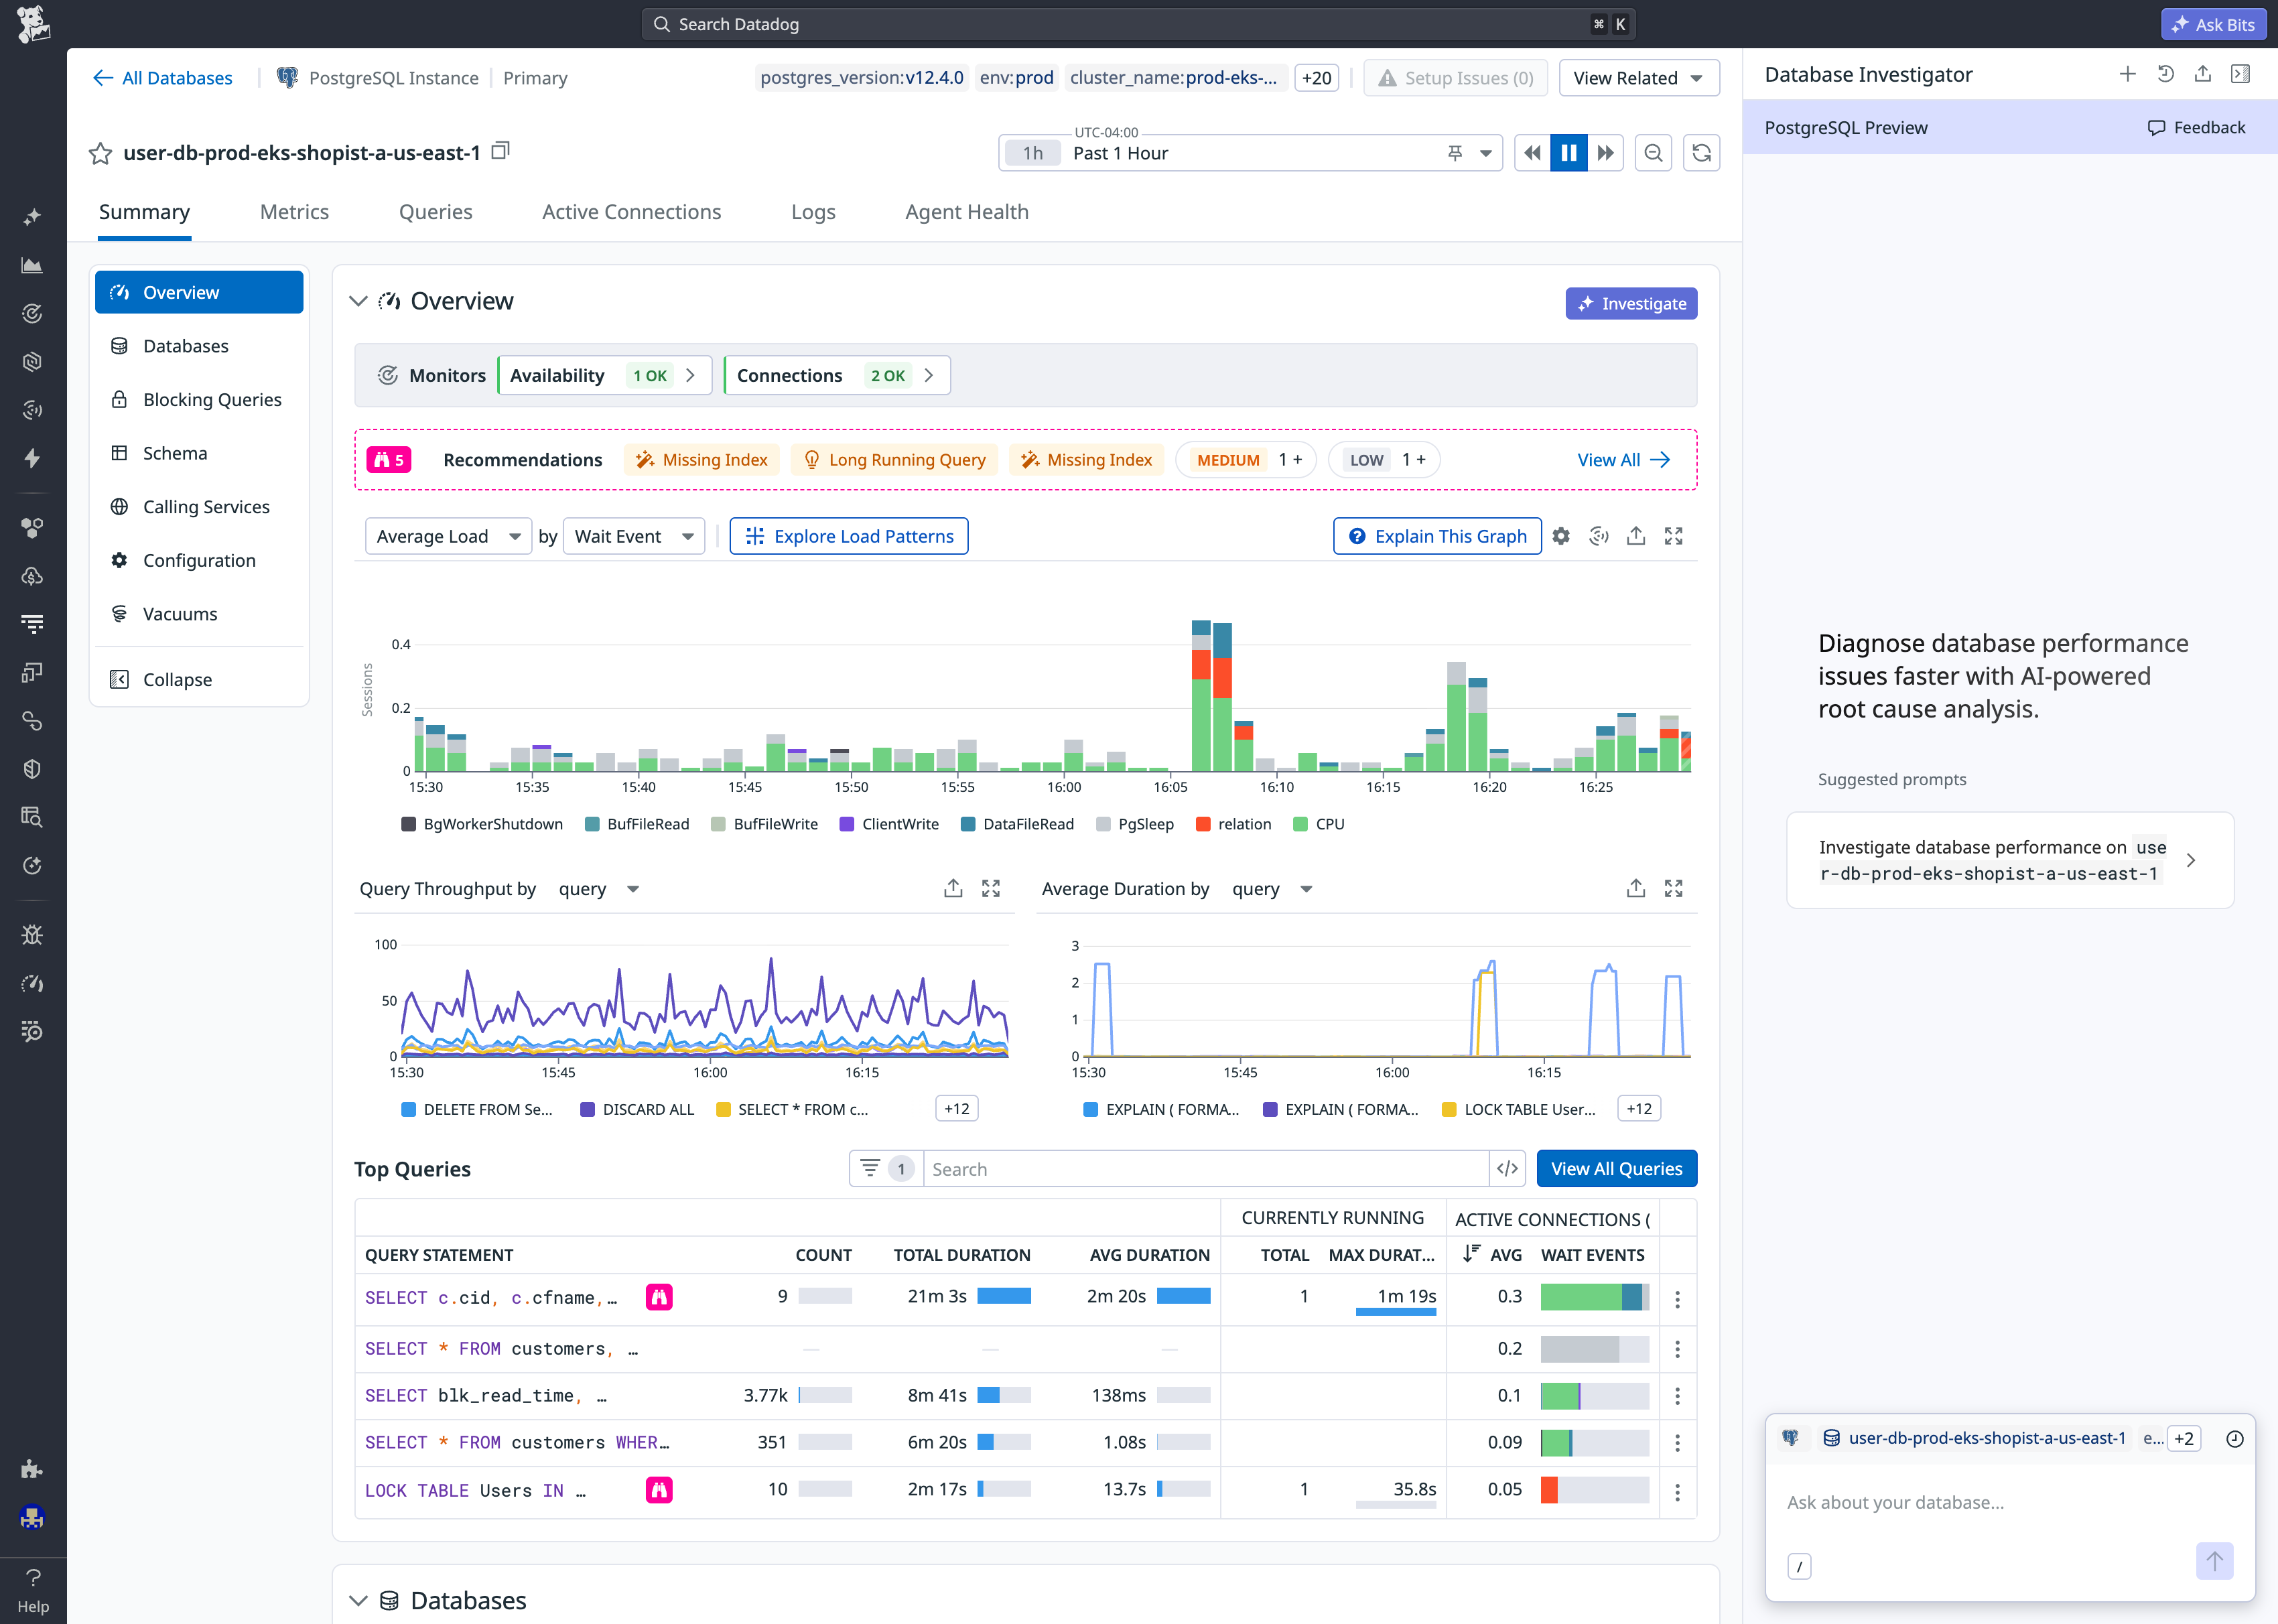Step back the time range with rewind button
Viewport: 2278px width, 1624px height.
(x=1532, y=153)
